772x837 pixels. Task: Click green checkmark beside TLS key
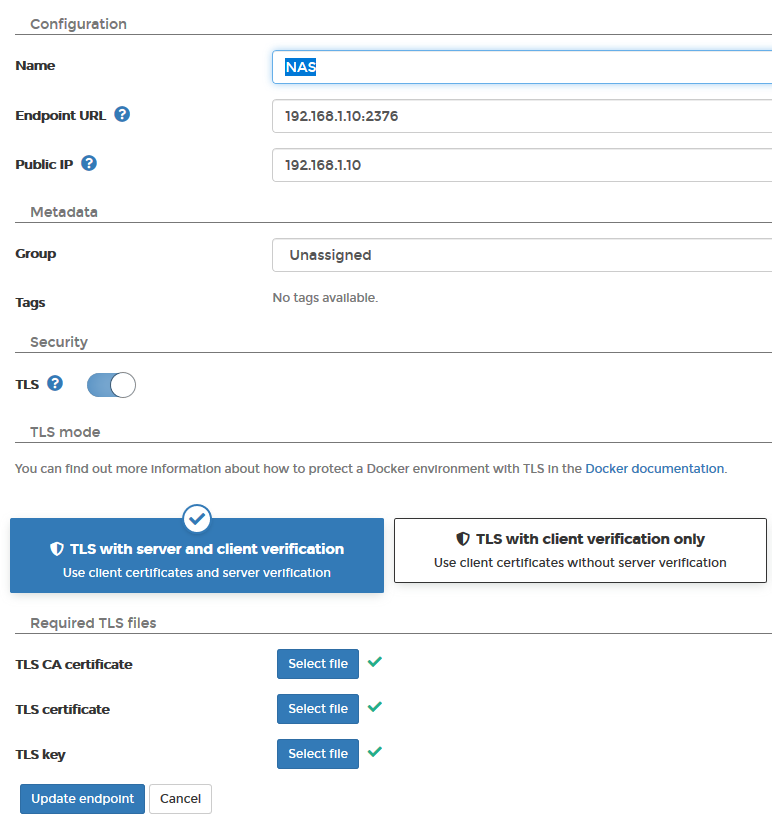pyautogui.click(x=375, y=752)
